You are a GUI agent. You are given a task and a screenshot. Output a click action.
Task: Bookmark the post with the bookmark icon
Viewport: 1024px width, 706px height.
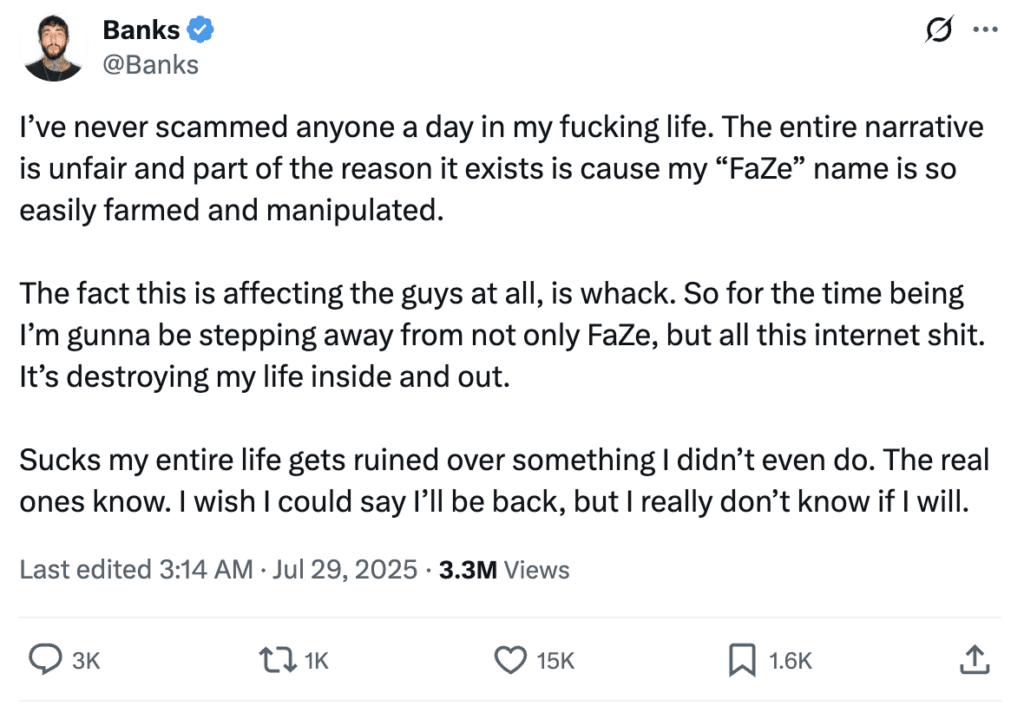741,659
